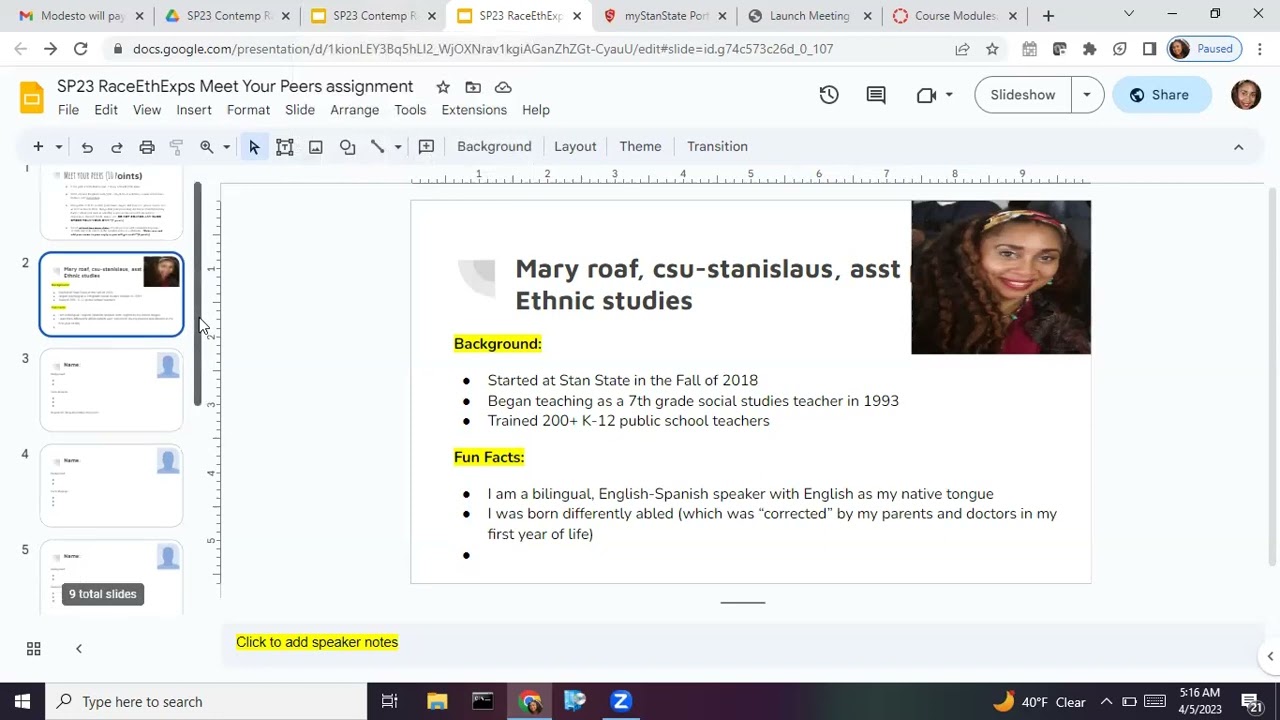Select slide 3 thumbnail
The image size is (1280, 720).
coord(111,391)
